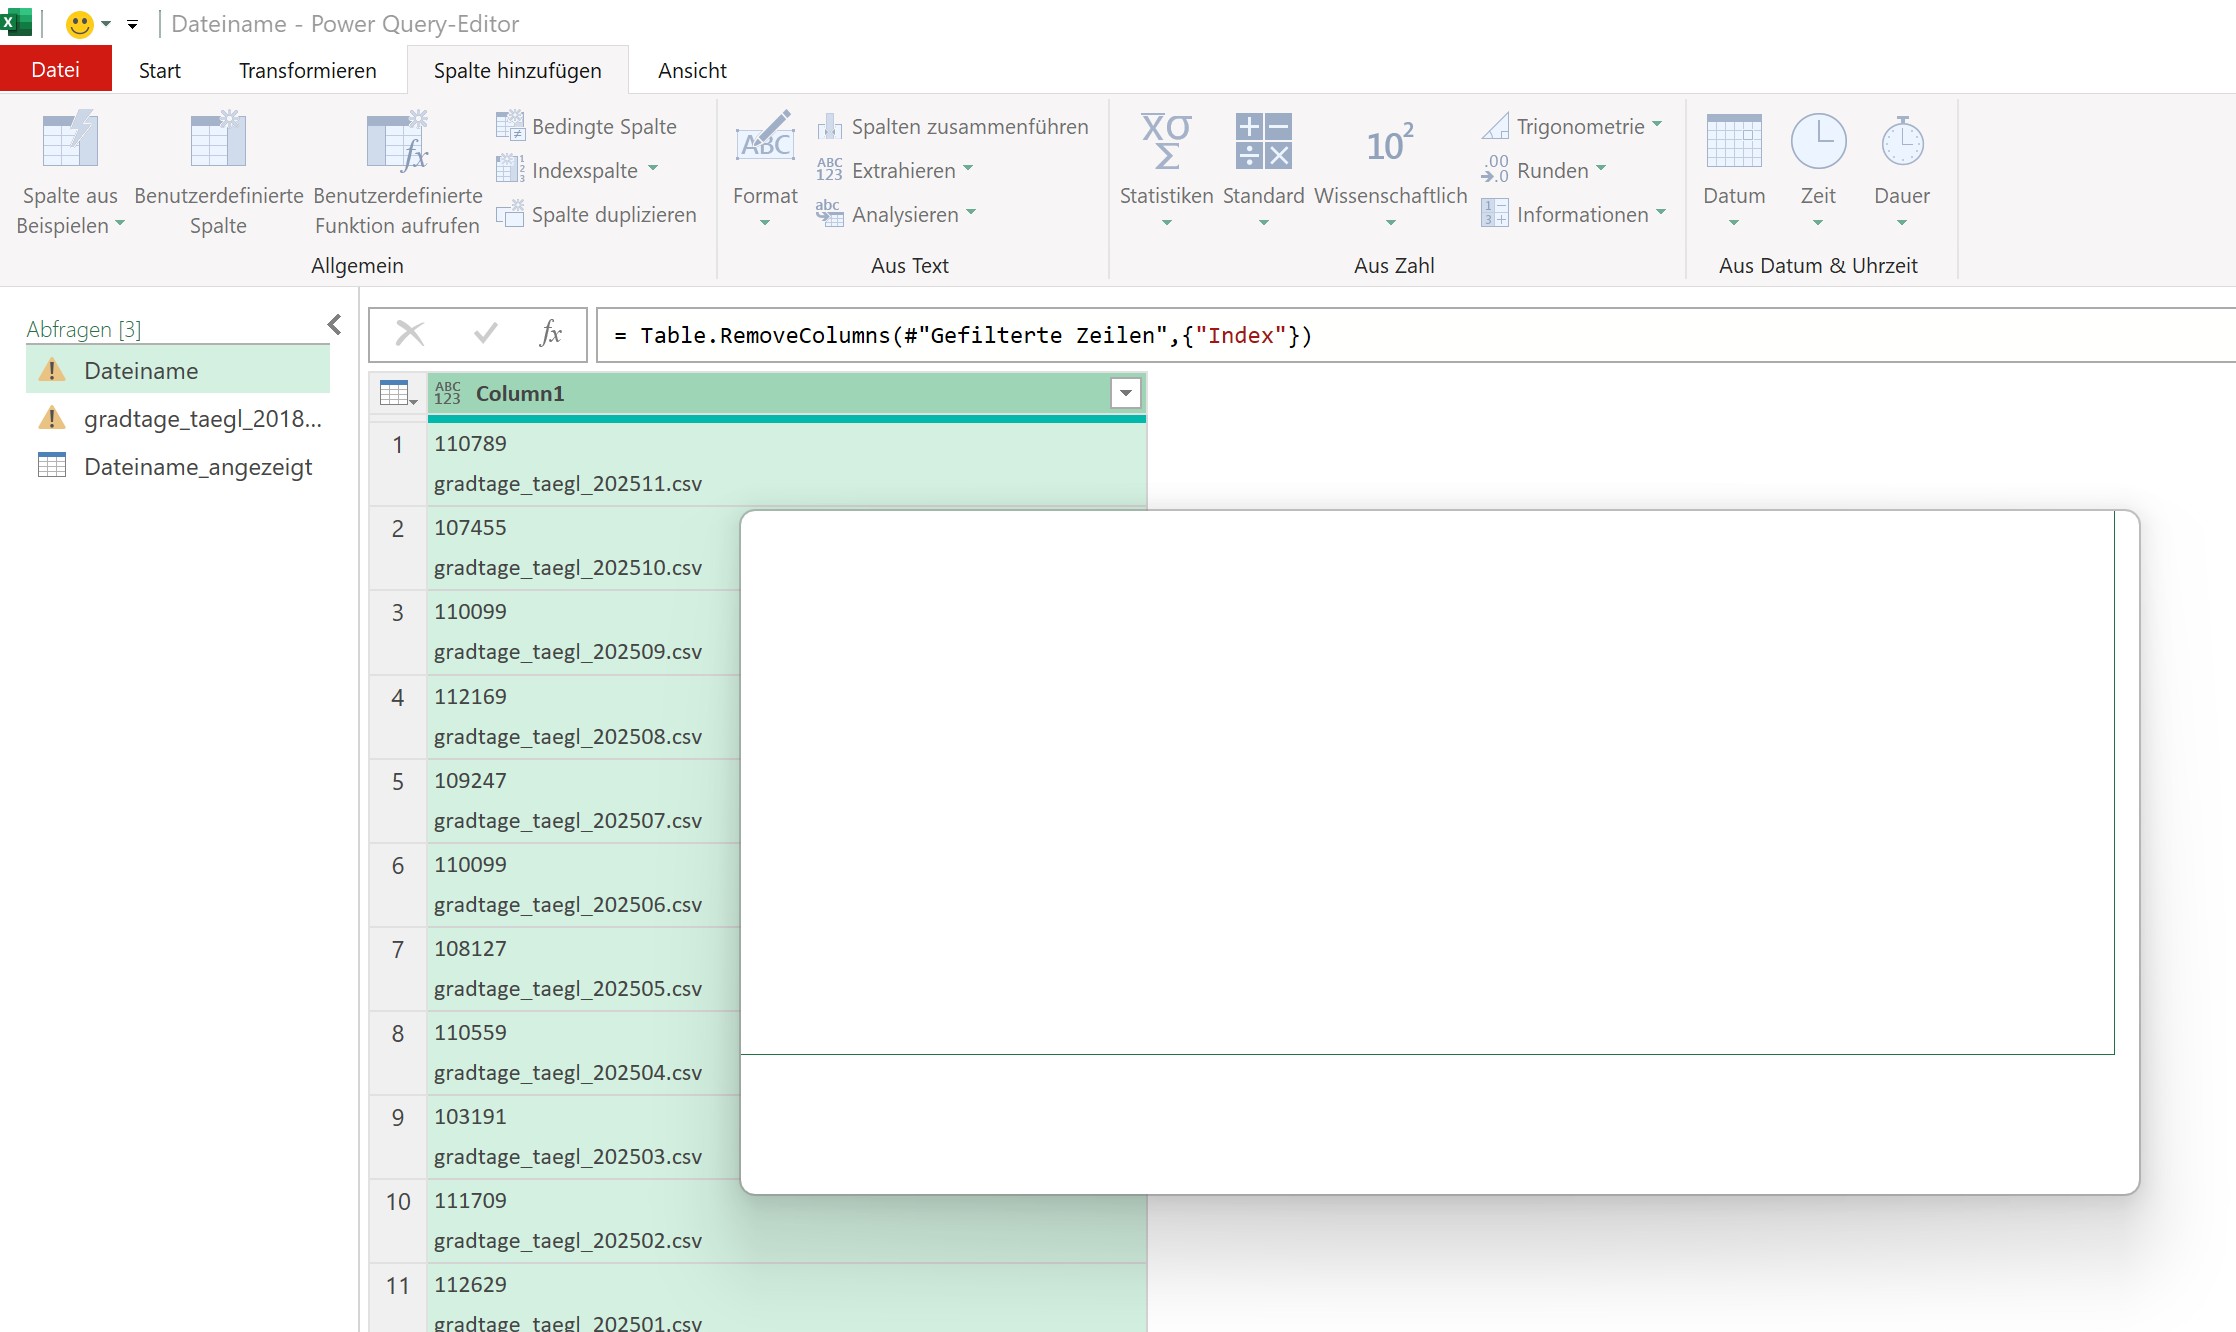The image size is (2236, 1332).
Task: Open the Column1 filter dropdown
Action: pos(1125,394)
